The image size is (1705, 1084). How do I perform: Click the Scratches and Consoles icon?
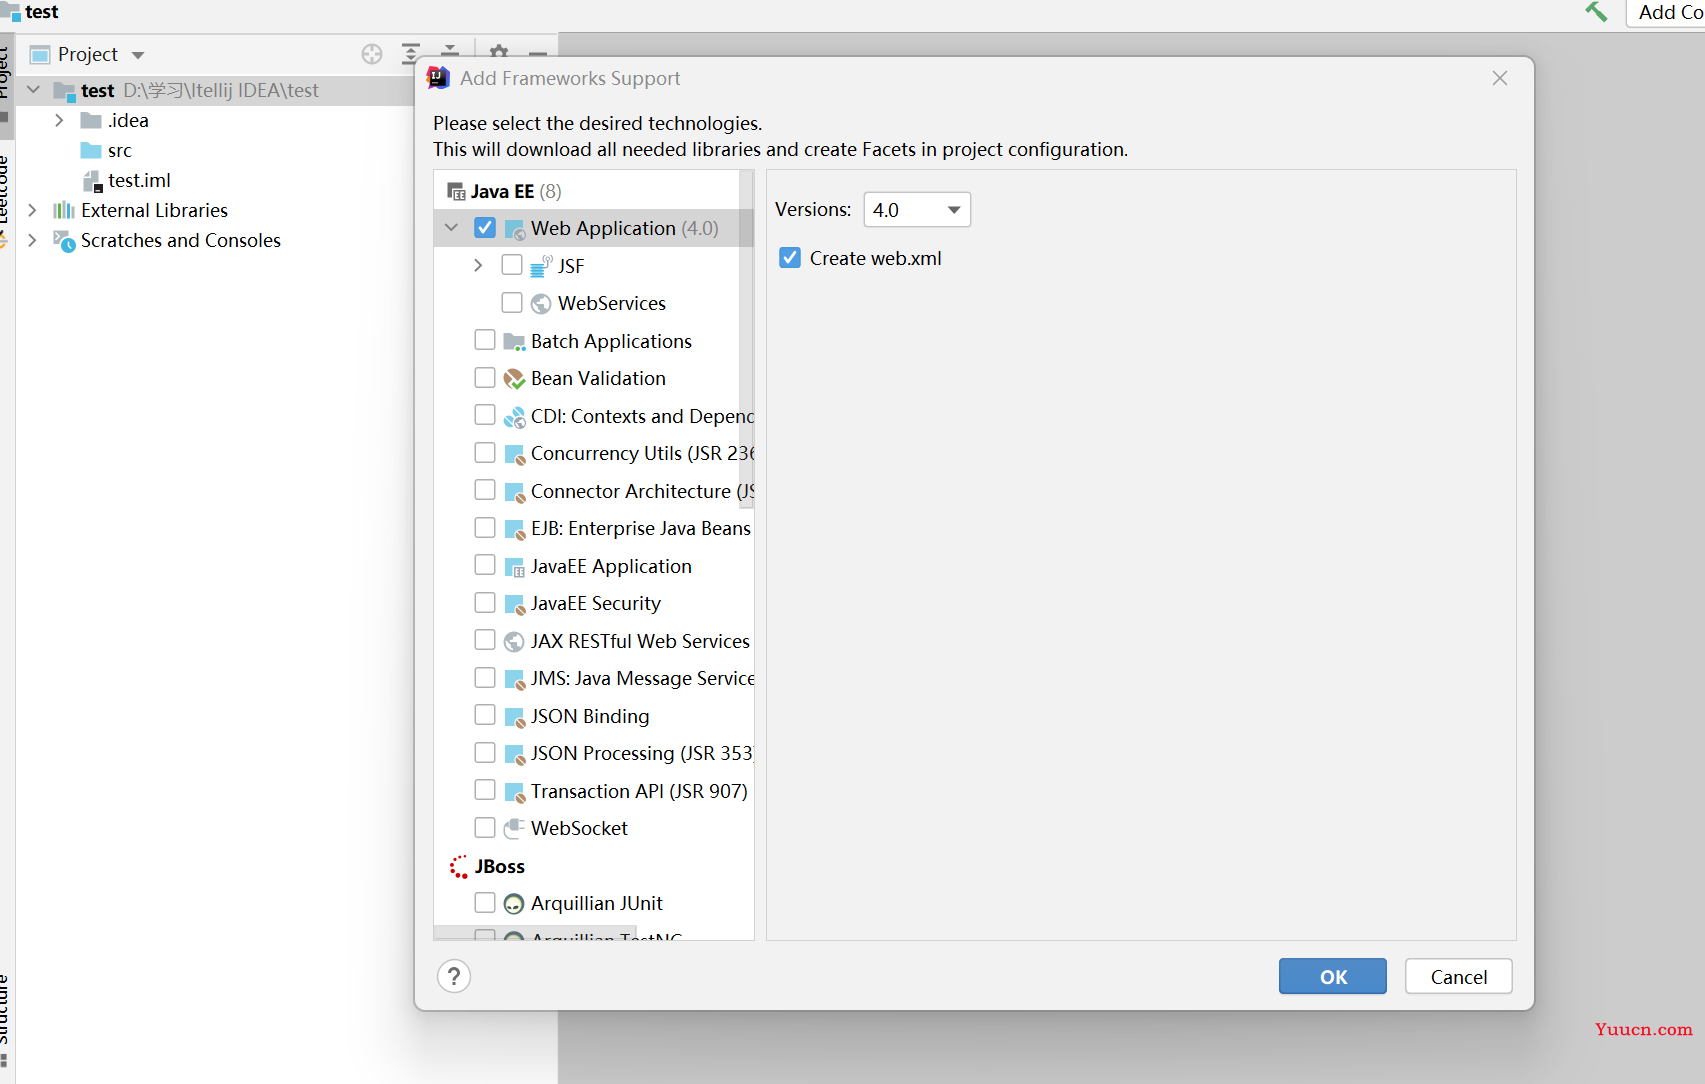[64, 241]
